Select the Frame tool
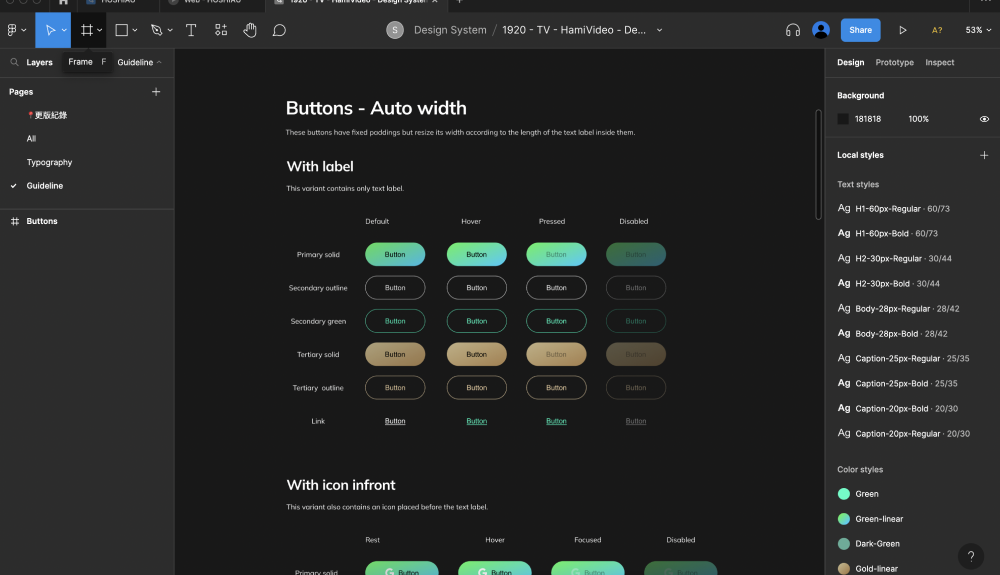Screen dimensions: 1000x575 point(87,30)
